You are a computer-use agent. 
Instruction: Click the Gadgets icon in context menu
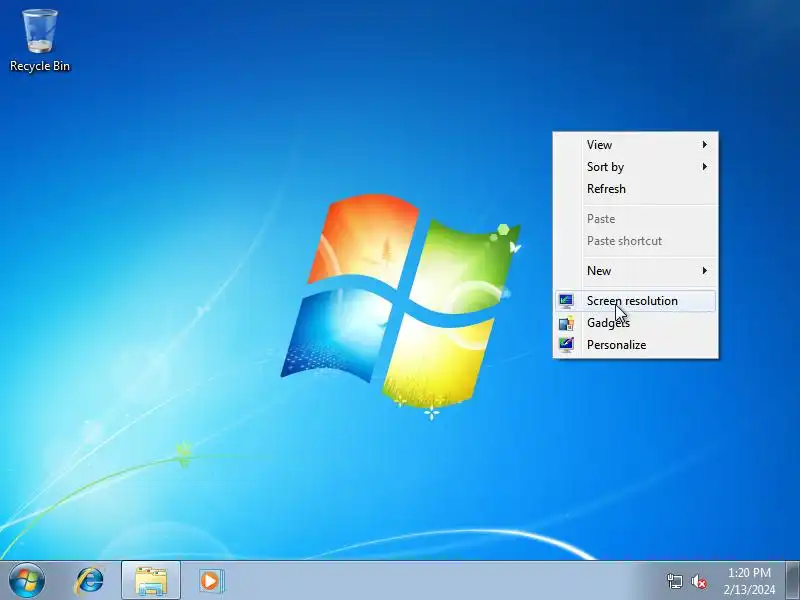pyautogui.click(x=566, y=323)
